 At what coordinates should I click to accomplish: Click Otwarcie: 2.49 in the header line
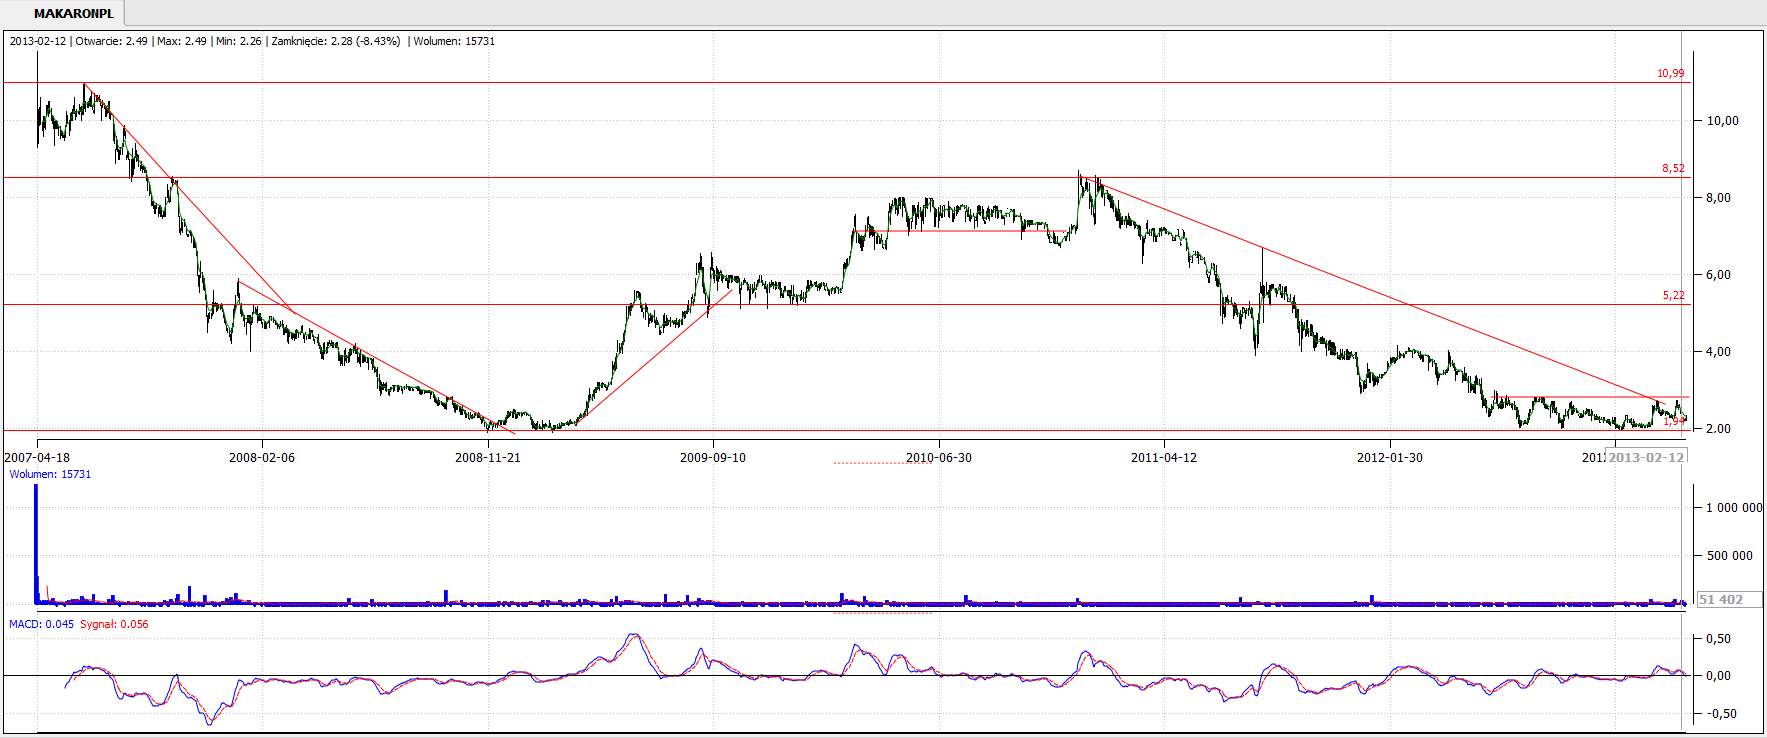111,41
